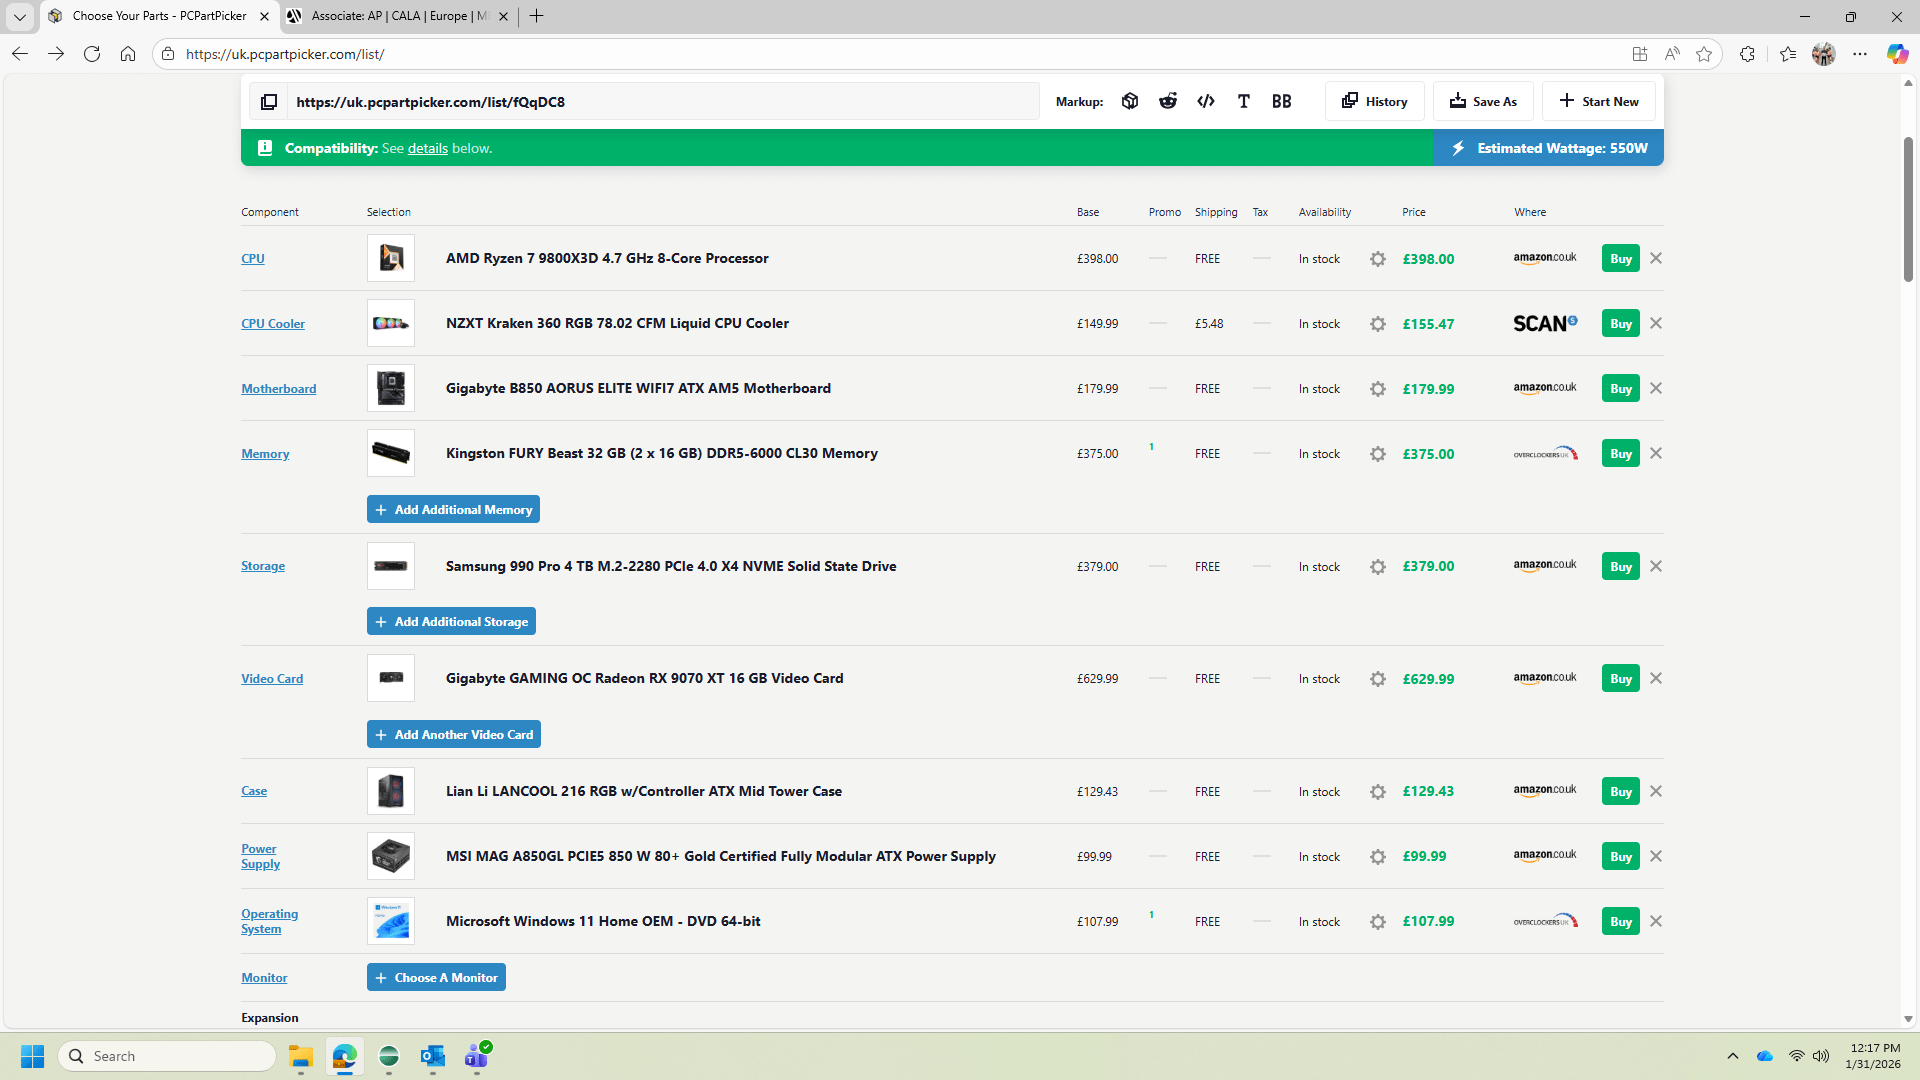Click the list permalink URL field
This screenshot has height=1080, width=1920.
point(660,102)
